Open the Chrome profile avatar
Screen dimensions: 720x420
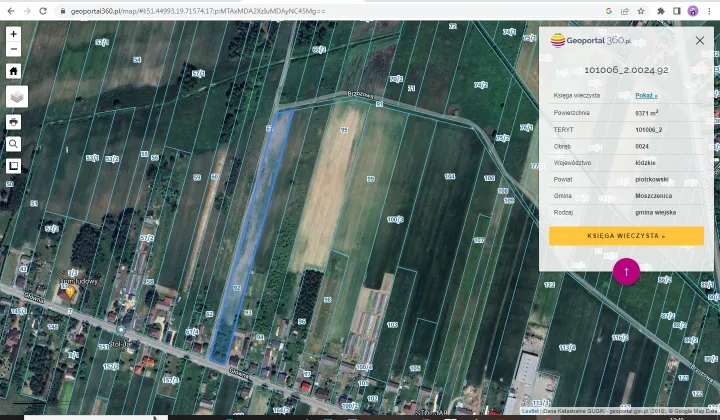pos(692,11)
